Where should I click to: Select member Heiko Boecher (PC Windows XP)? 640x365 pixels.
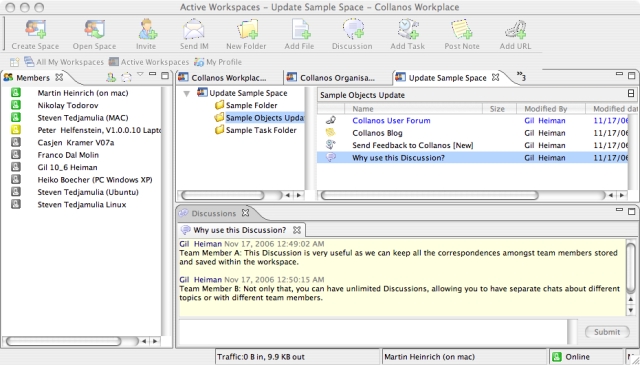pos(95,180)
